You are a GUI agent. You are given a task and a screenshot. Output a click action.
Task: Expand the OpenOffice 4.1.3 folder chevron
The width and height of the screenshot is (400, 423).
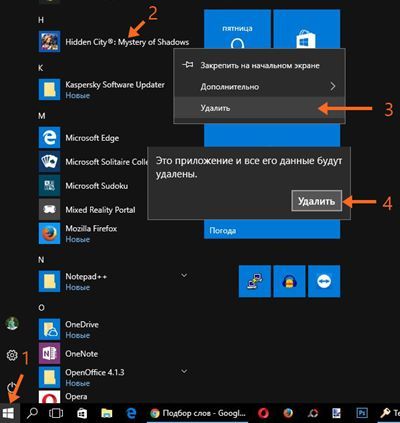point(184,371)
